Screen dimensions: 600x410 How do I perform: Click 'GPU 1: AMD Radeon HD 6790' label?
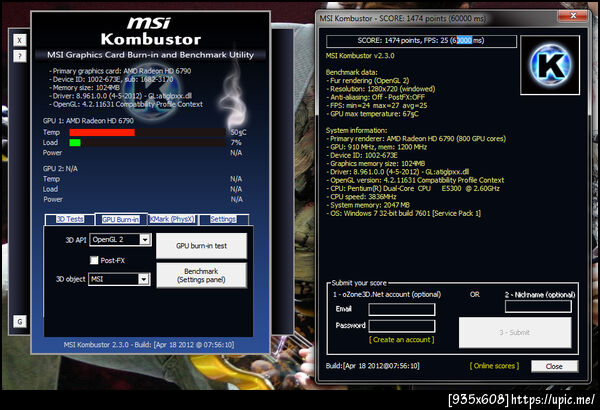tap(88, 121)
